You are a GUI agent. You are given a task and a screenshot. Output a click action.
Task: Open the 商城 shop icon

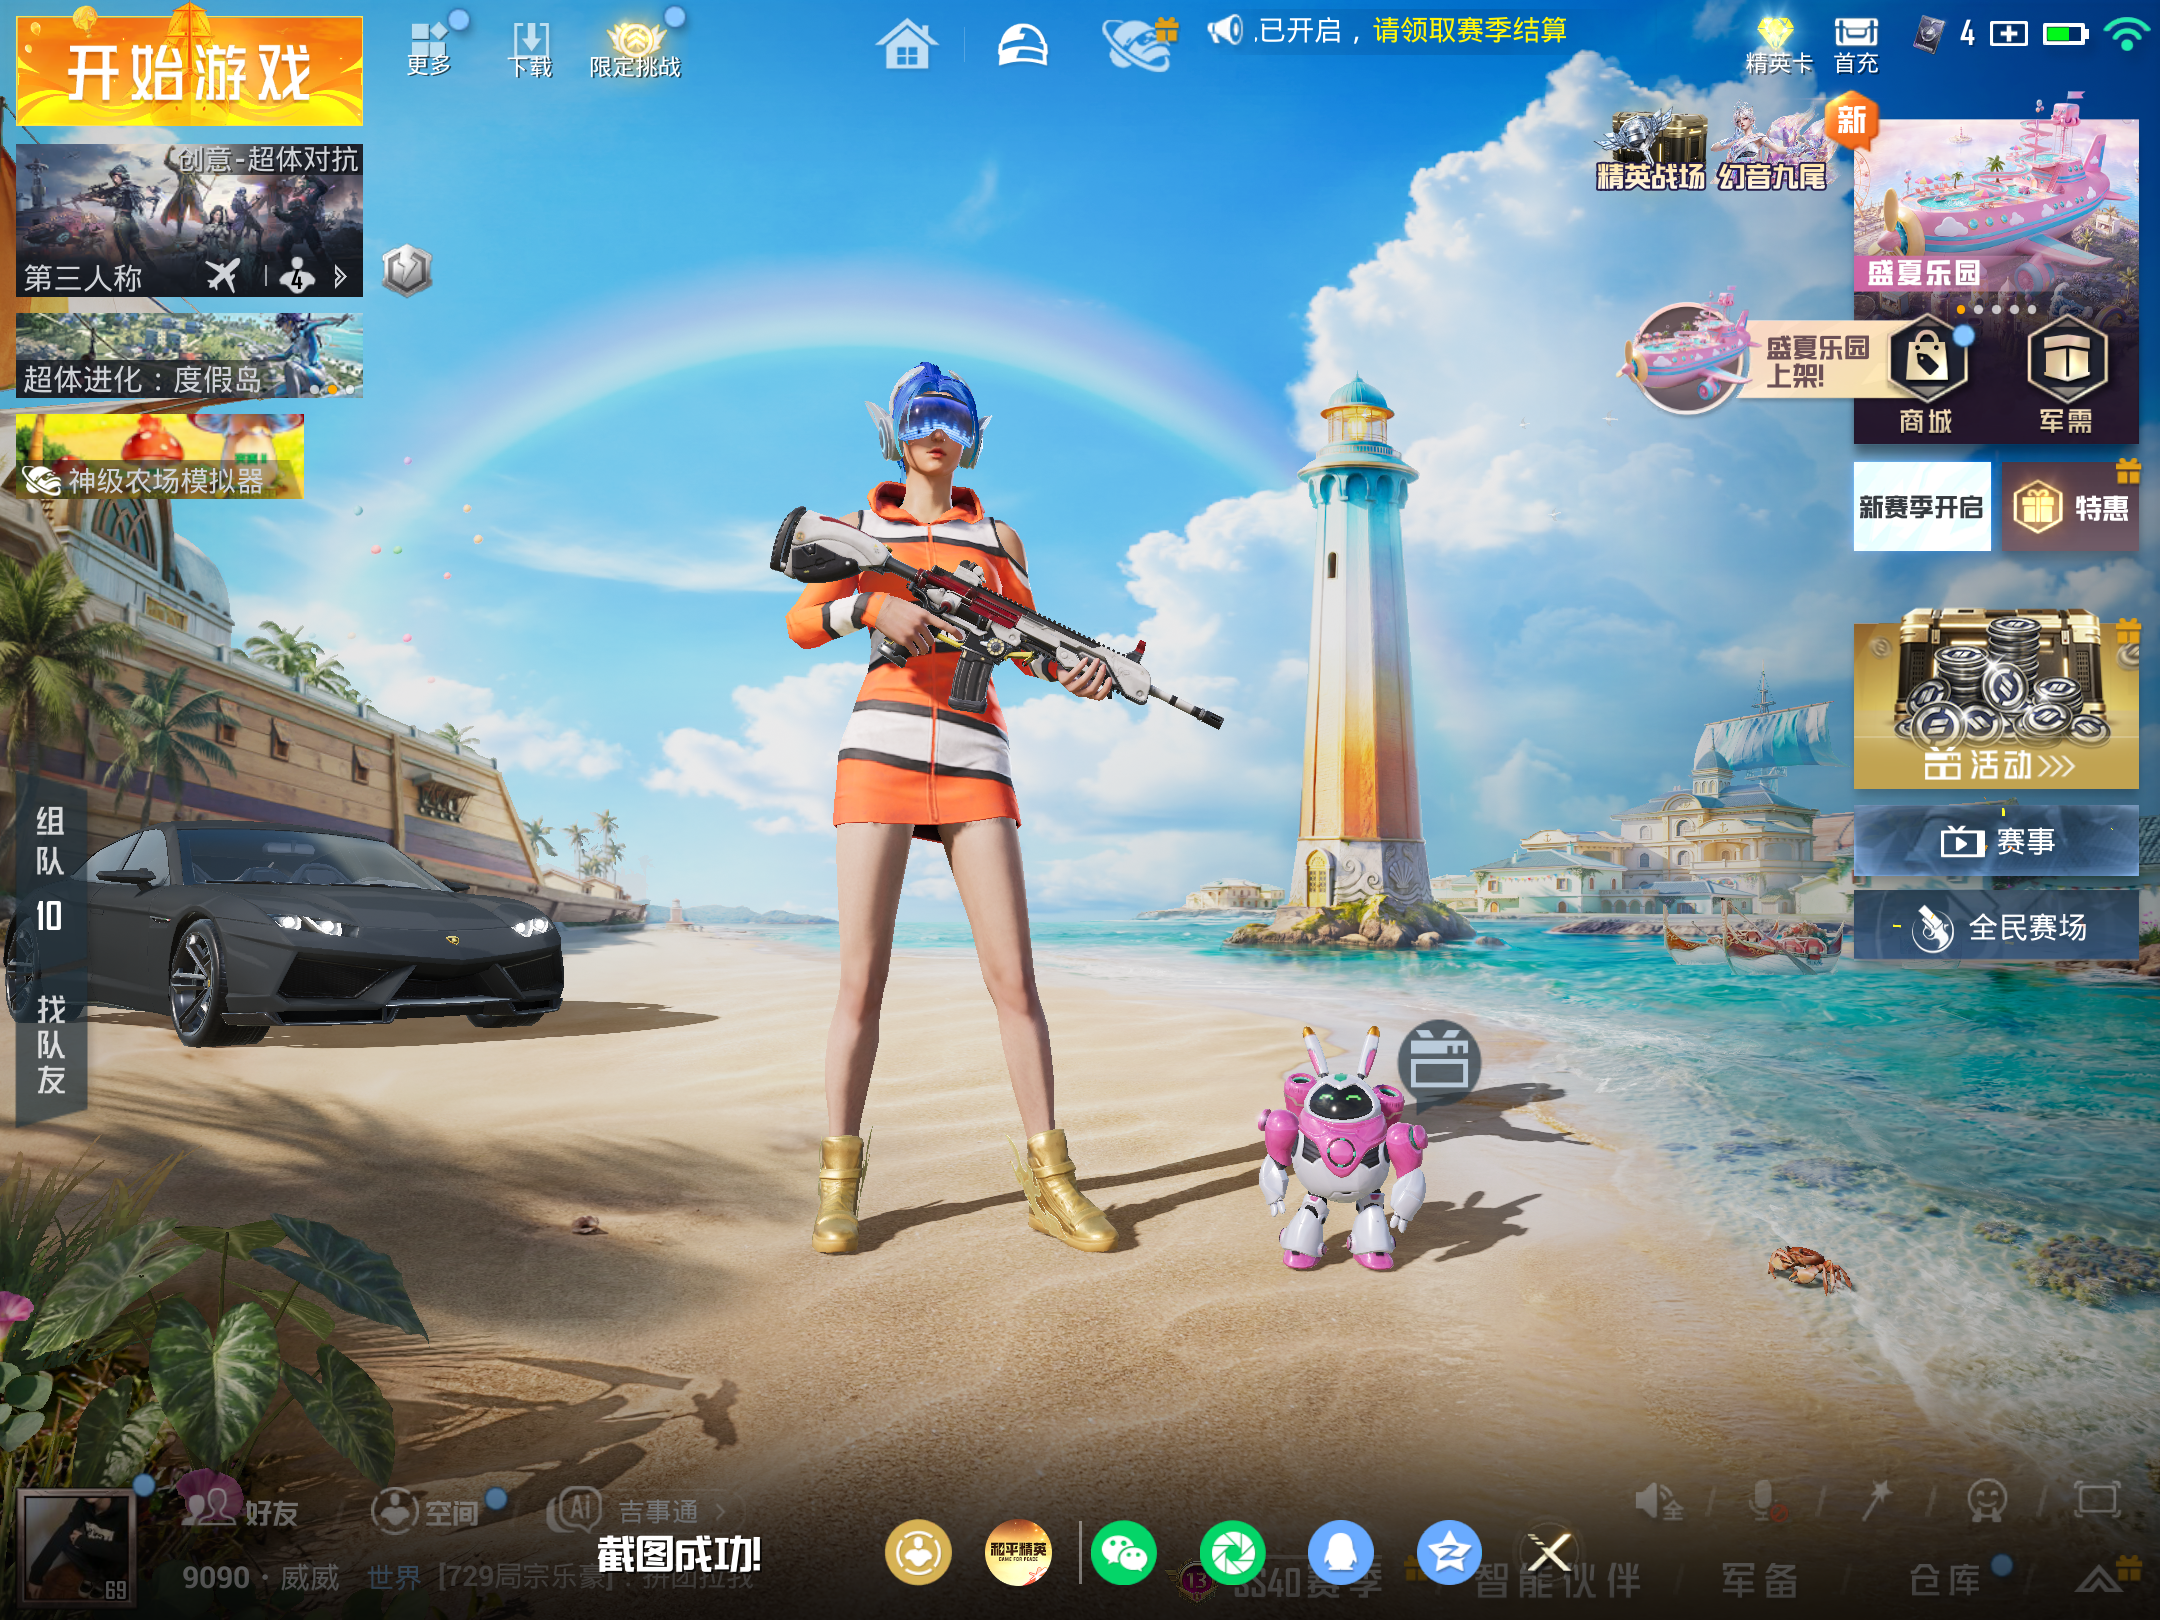pyautogui.click(x=1926, y=376)
